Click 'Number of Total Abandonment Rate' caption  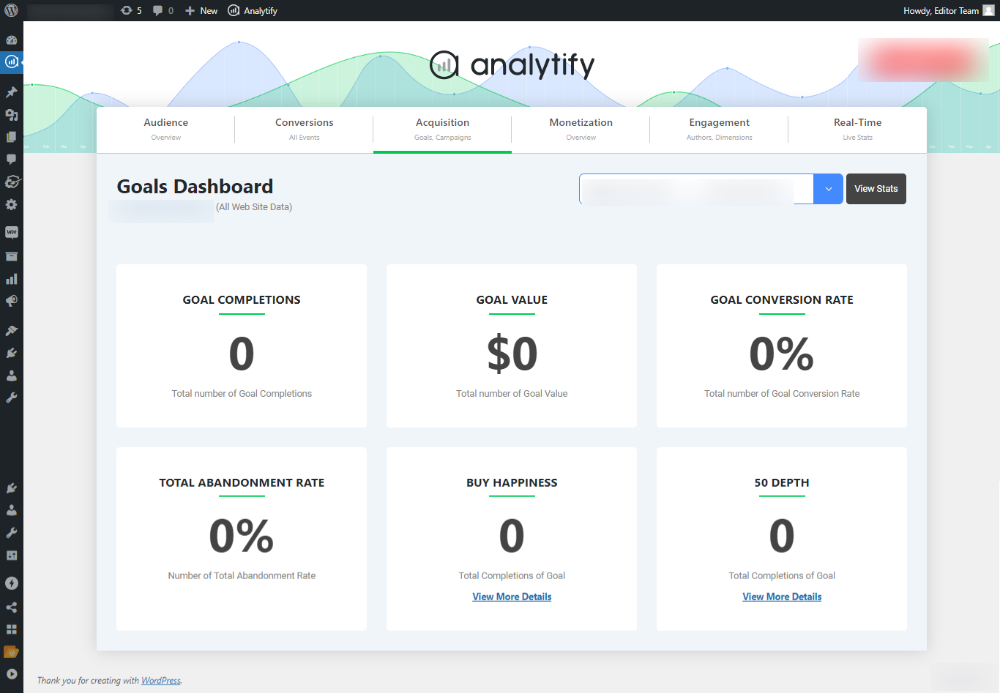[242, 575]
